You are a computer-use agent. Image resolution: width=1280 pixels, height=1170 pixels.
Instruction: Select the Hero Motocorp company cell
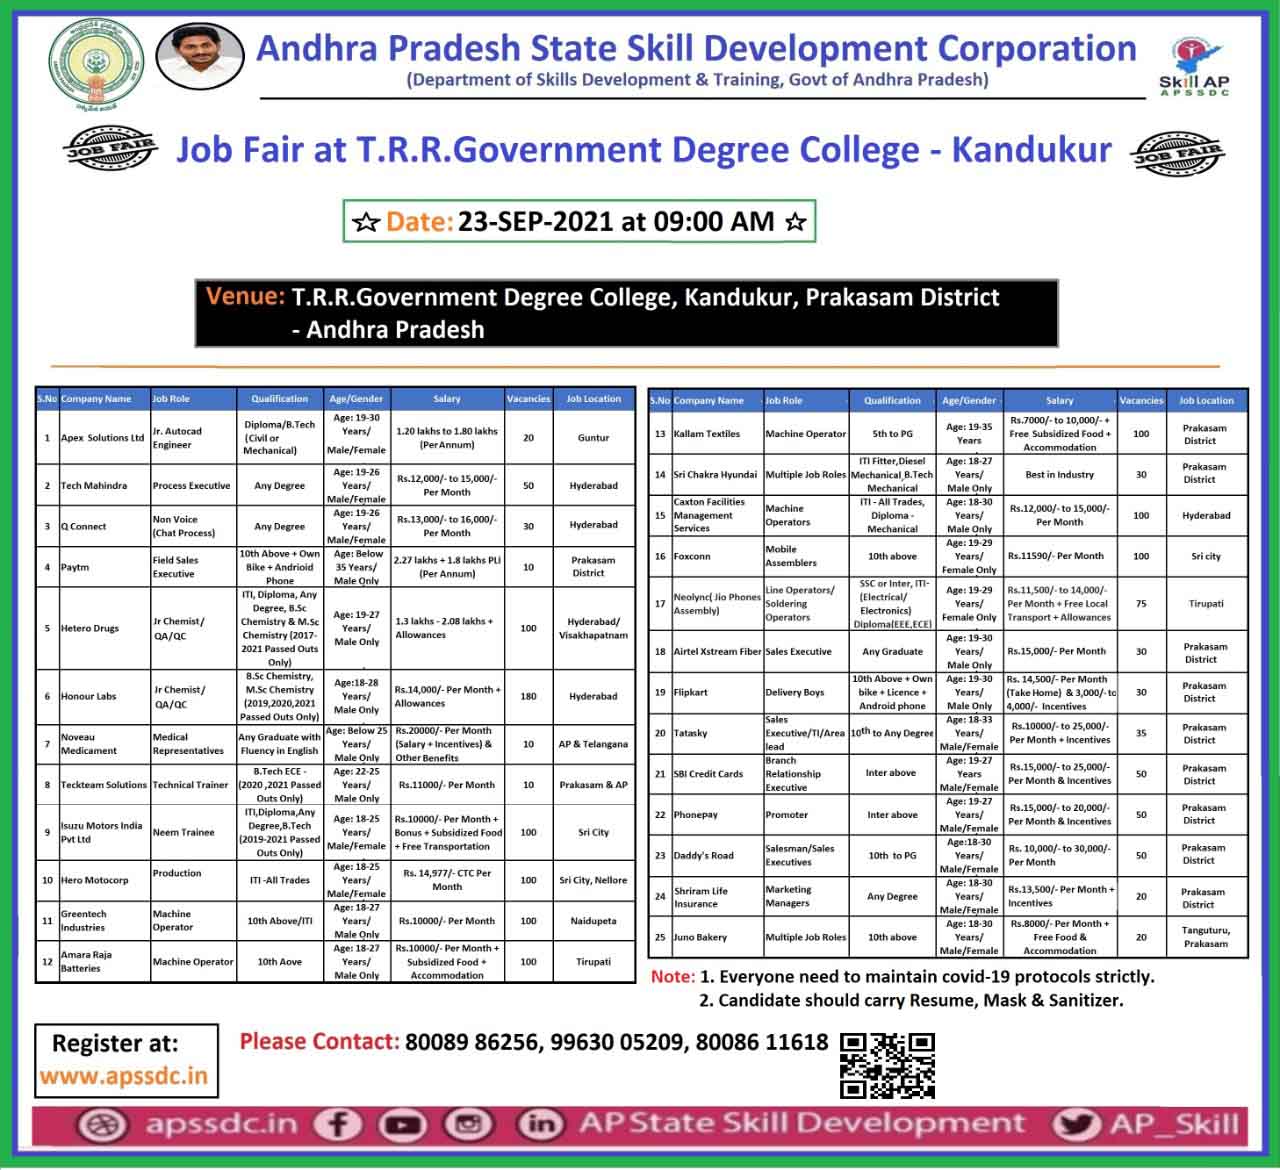click(x=104, y=880)
